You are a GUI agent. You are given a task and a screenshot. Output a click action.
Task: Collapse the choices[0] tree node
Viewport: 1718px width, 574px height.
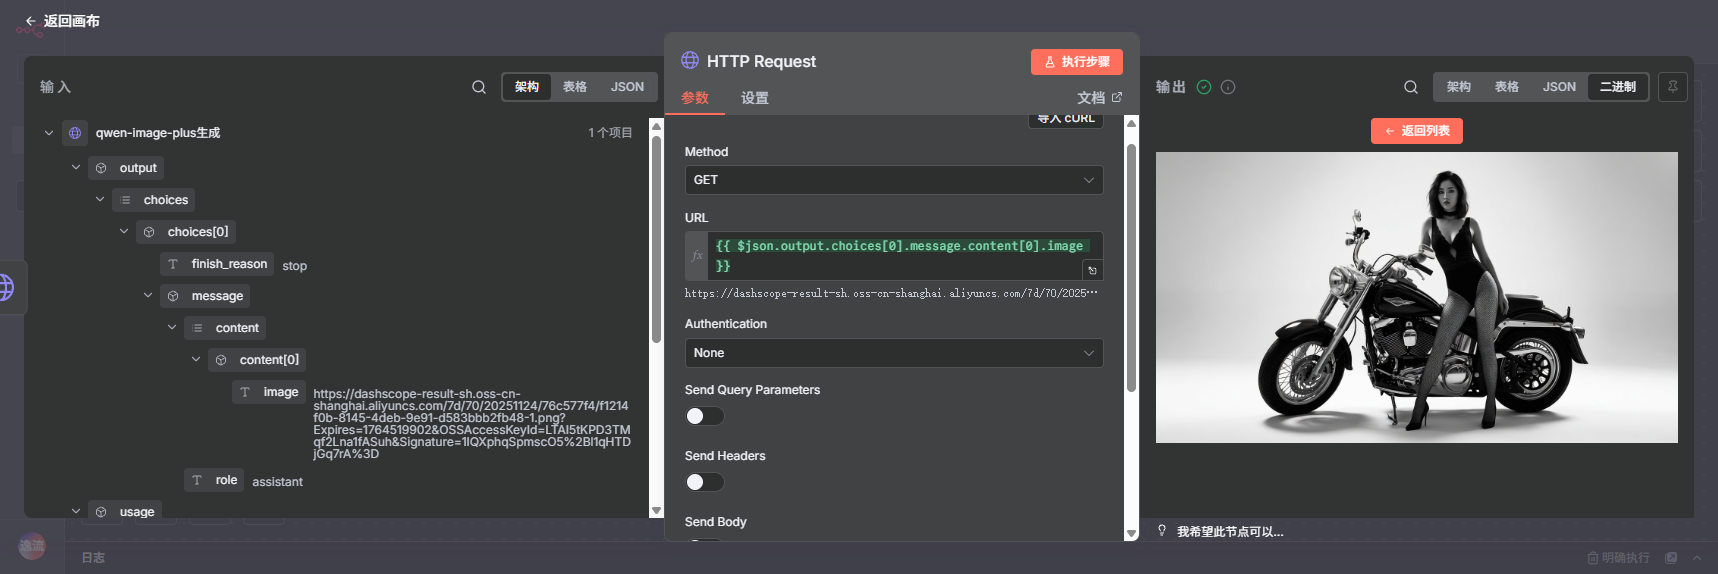(x=124, y=232)
